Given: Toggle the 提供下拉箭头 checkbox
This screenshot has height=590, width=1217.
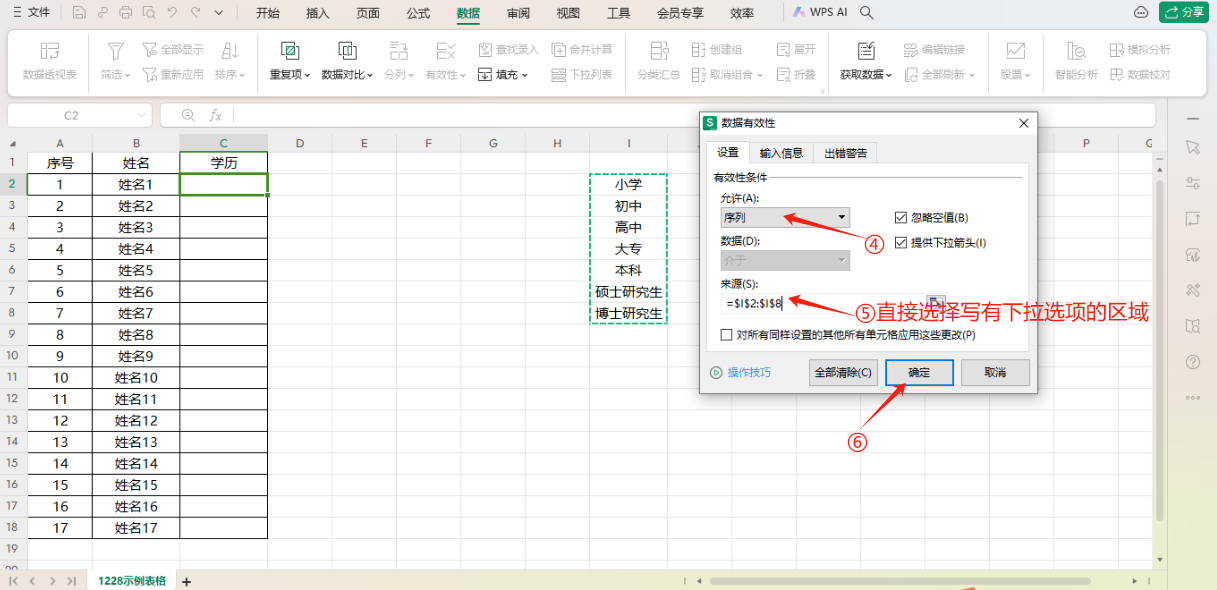Looking at the screenshot, I should point(901,242).
